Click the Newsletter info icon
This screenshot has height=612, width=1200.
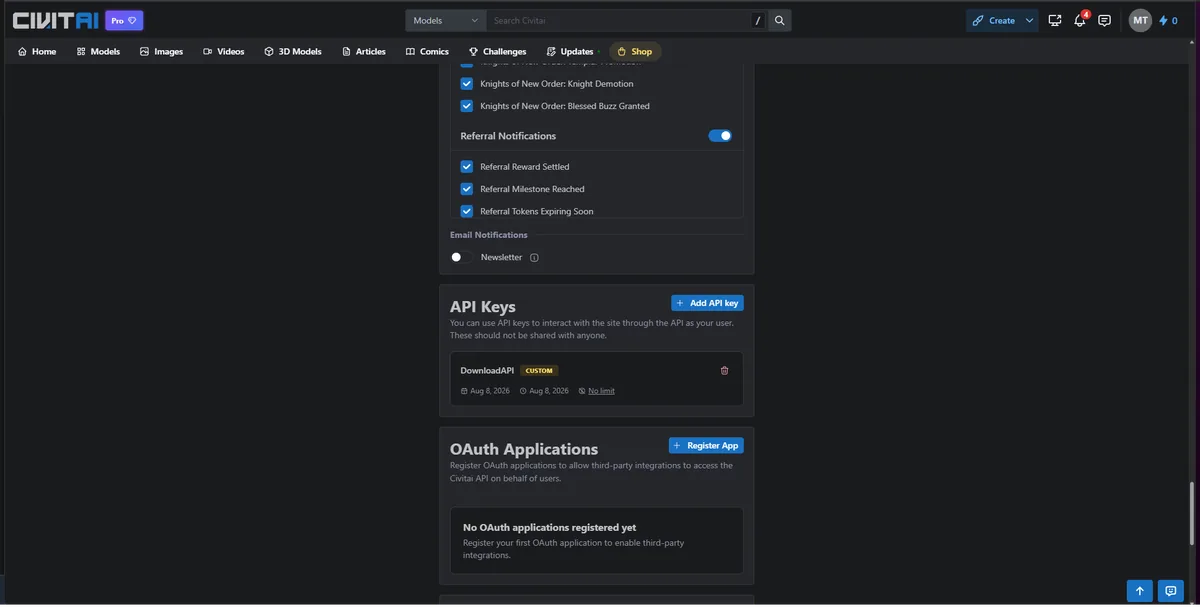click(x=534, y=258)
